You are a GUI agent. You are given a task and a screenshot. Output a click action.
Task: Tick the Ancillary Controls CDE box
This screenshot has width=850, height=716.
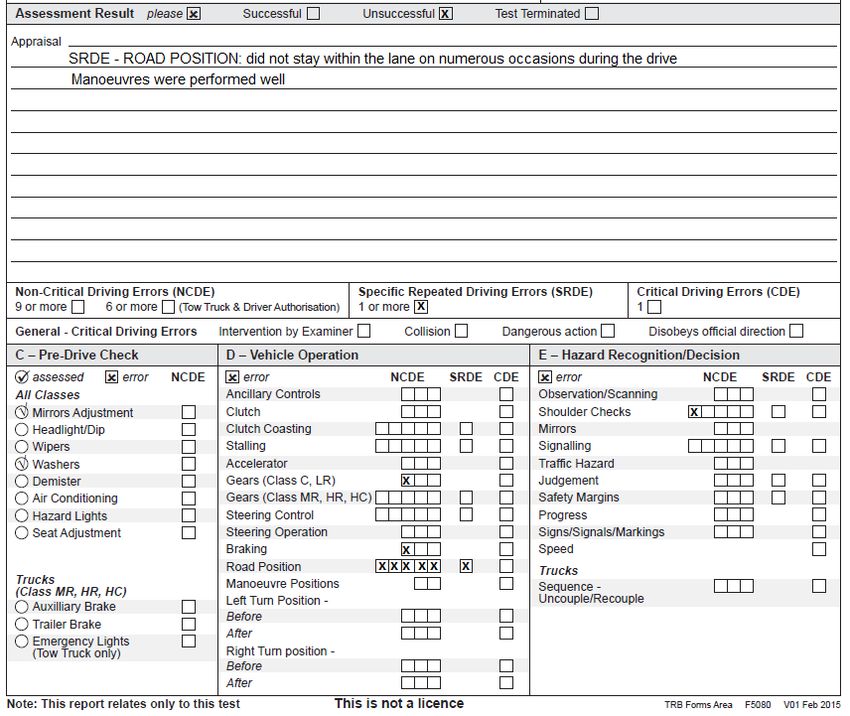pyautogui.click(x=506, y=394)
